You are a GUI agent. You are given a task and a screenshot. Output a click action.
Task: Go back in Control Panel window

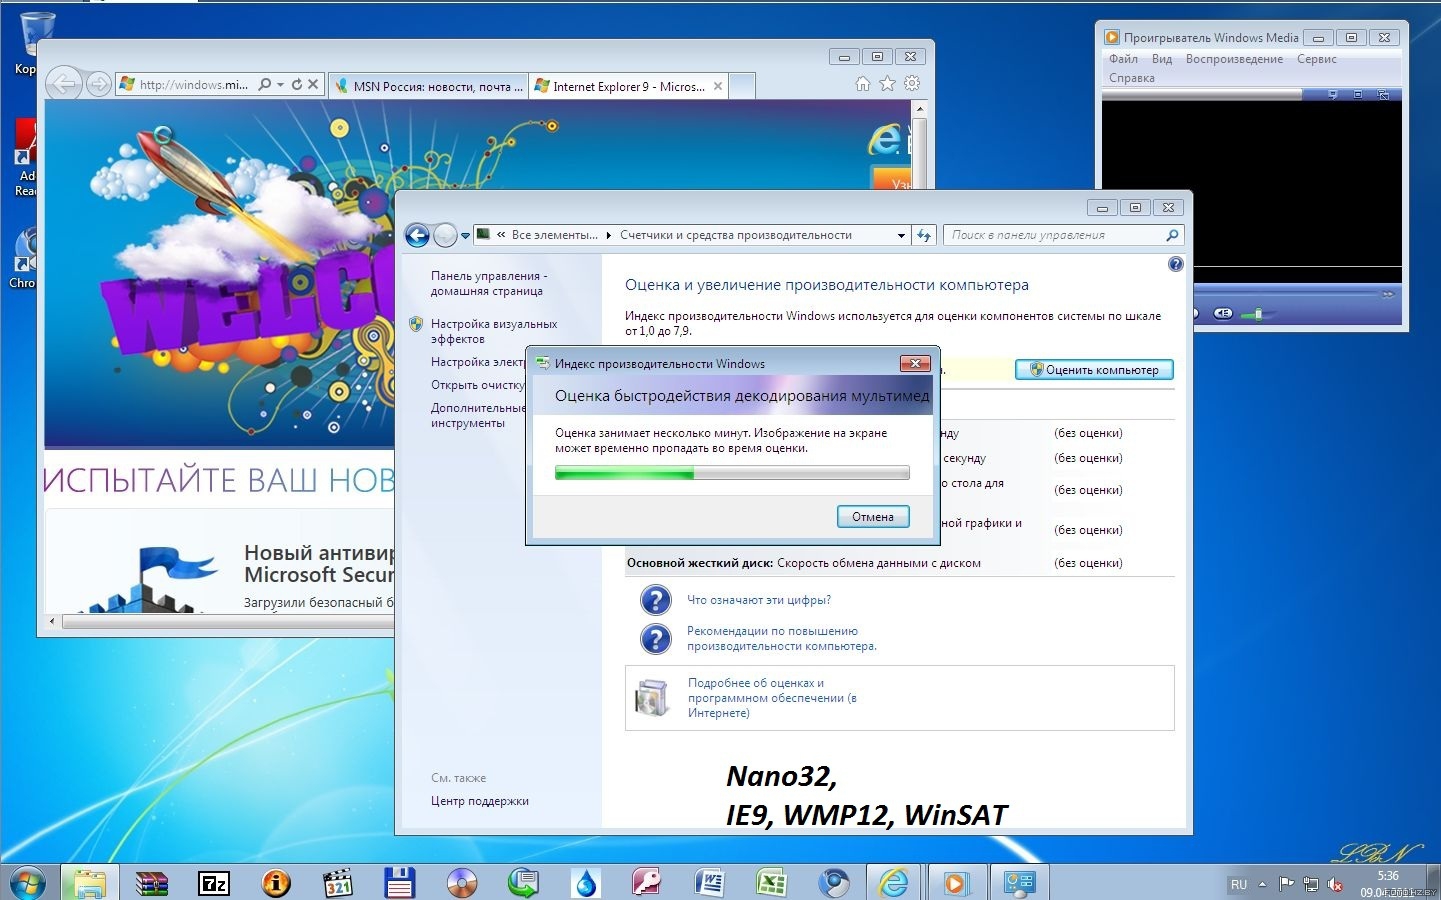417,235
